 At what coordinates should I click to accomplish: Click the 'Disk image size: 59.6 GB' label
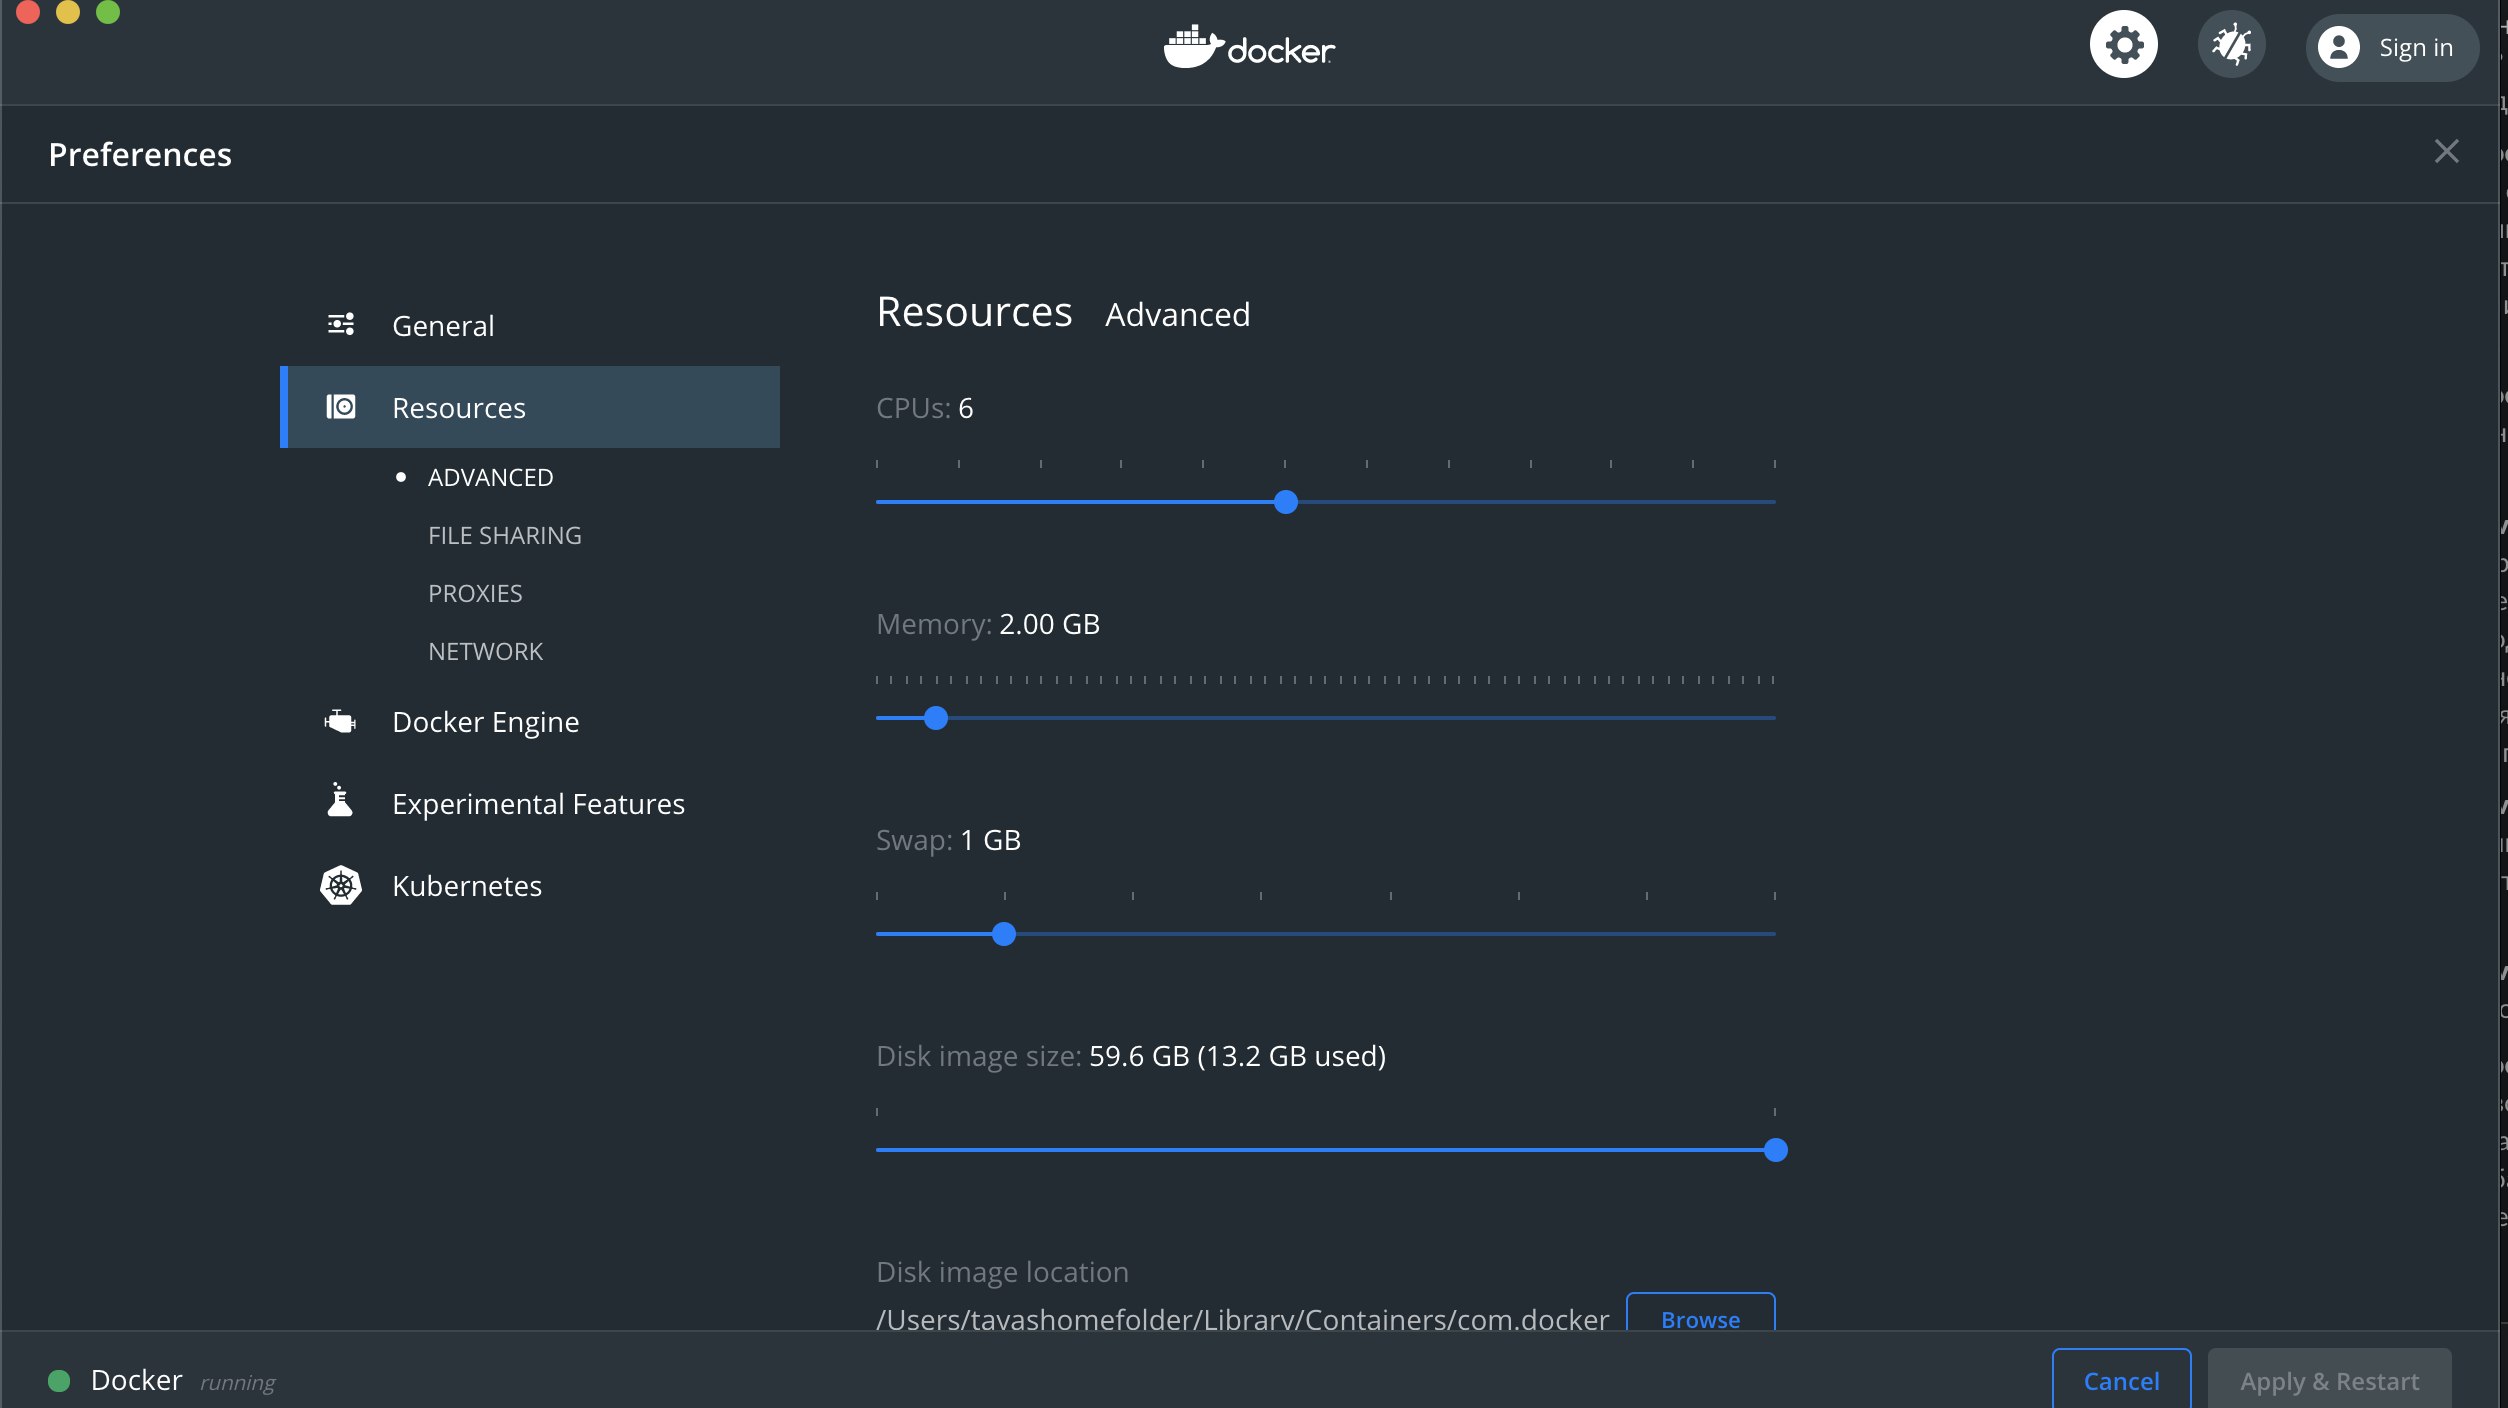coord(1130,1056)
